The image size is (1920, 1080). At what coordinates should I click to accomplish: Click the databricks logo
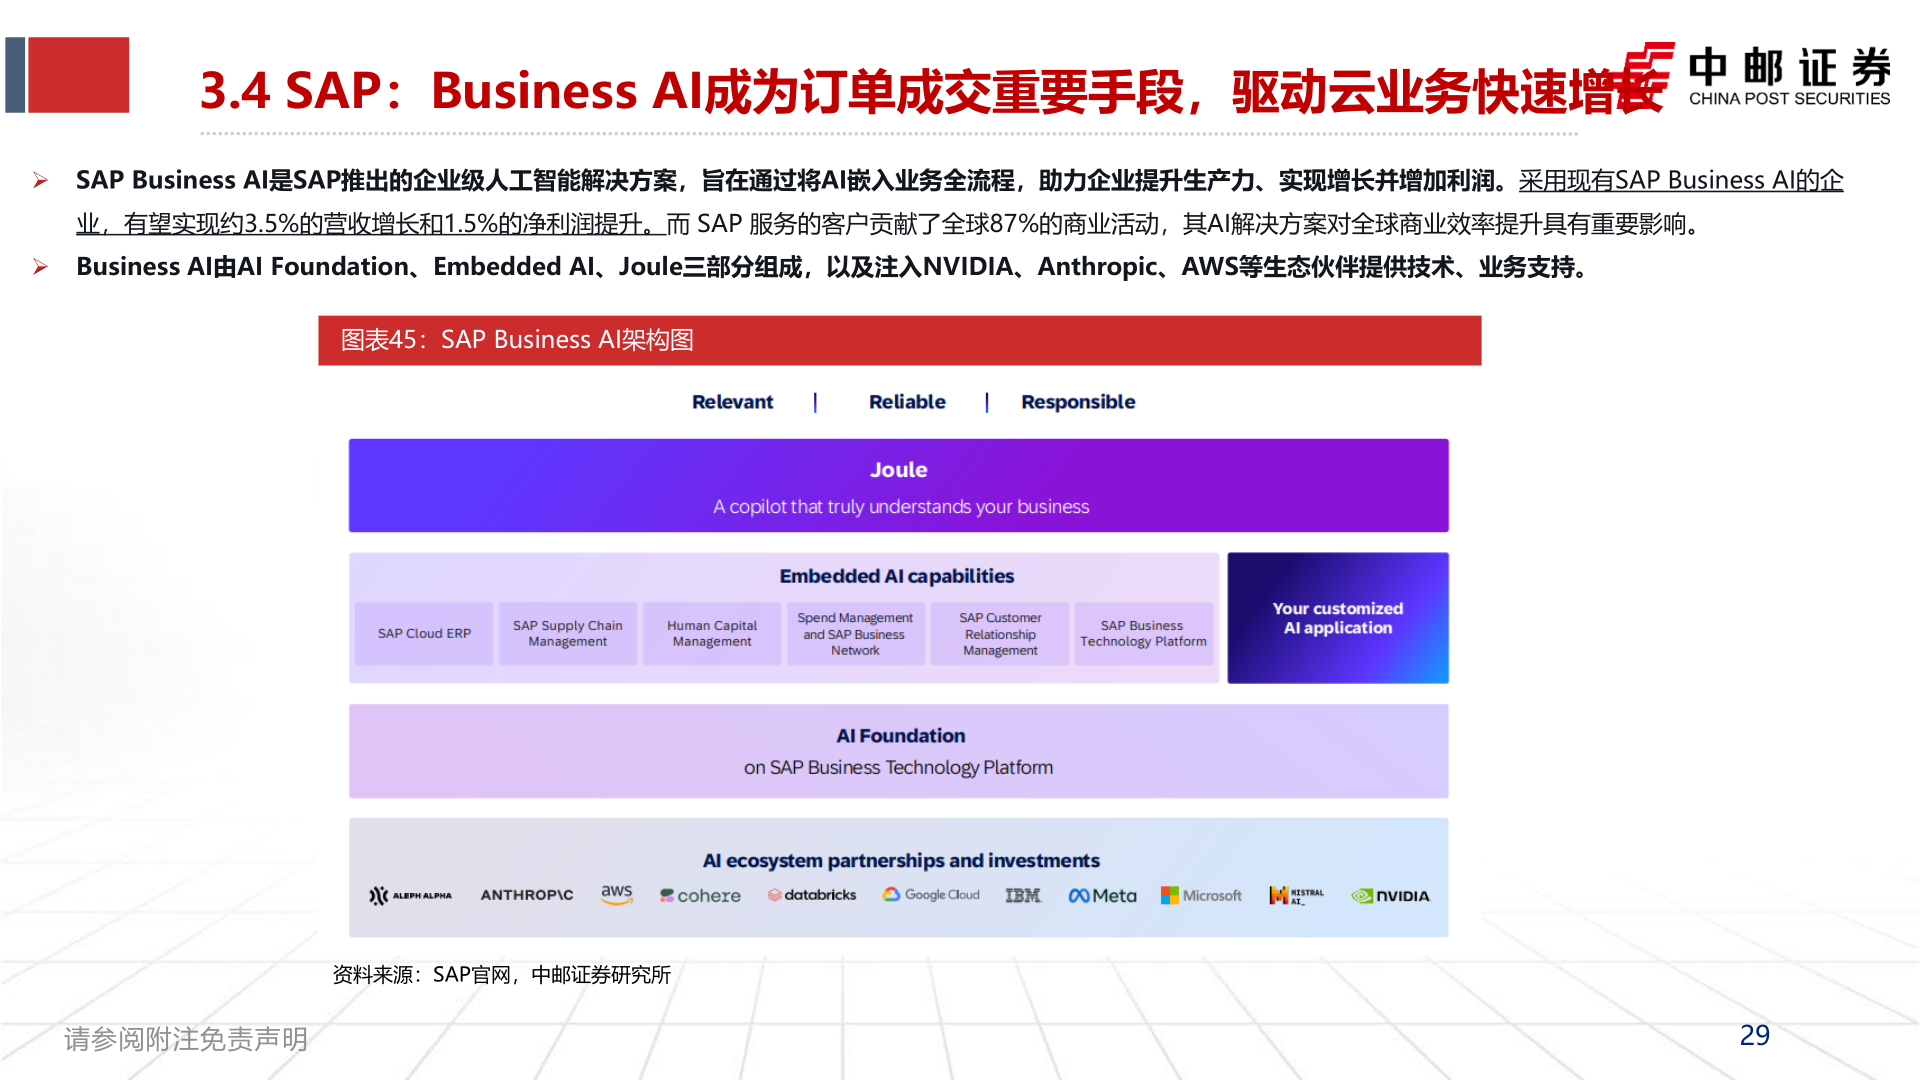[x=812, y=896]
